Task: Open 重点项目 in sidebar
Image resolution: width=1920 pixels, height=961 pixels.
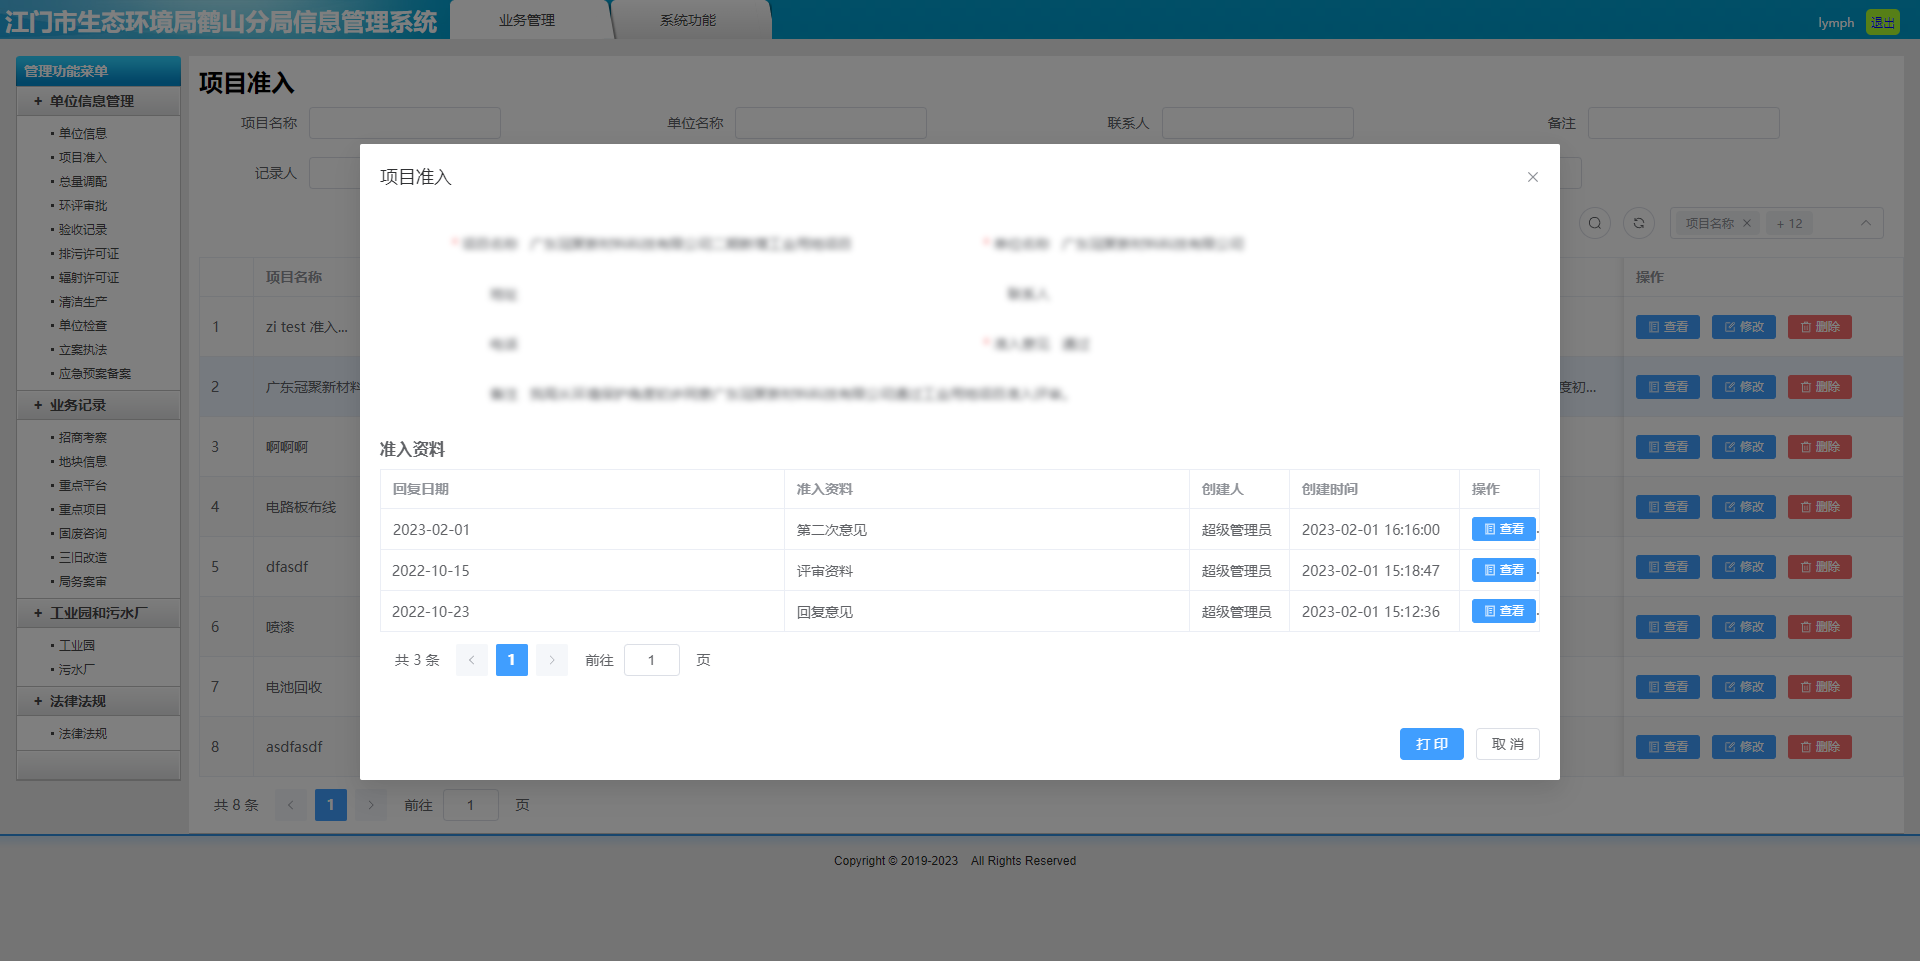Action: 82,509
